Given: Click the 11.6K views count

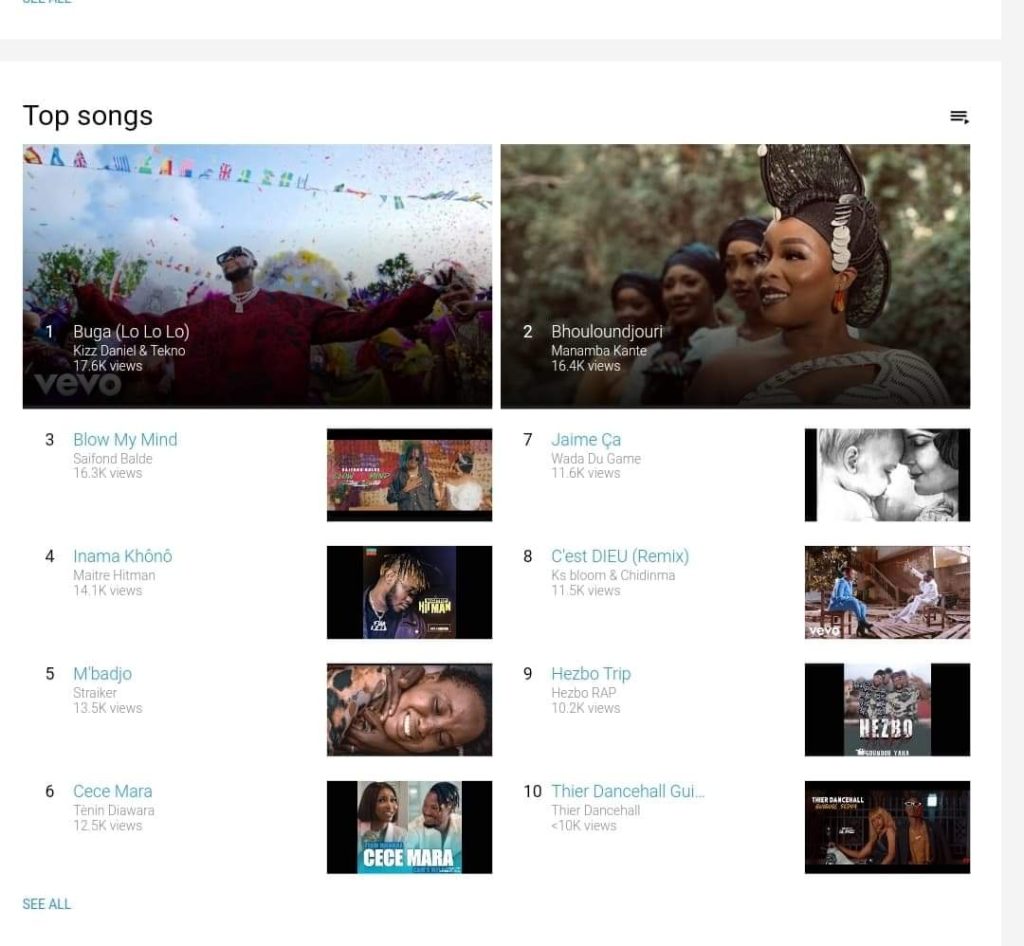Looking at the screenshot, I should (585, 473).
